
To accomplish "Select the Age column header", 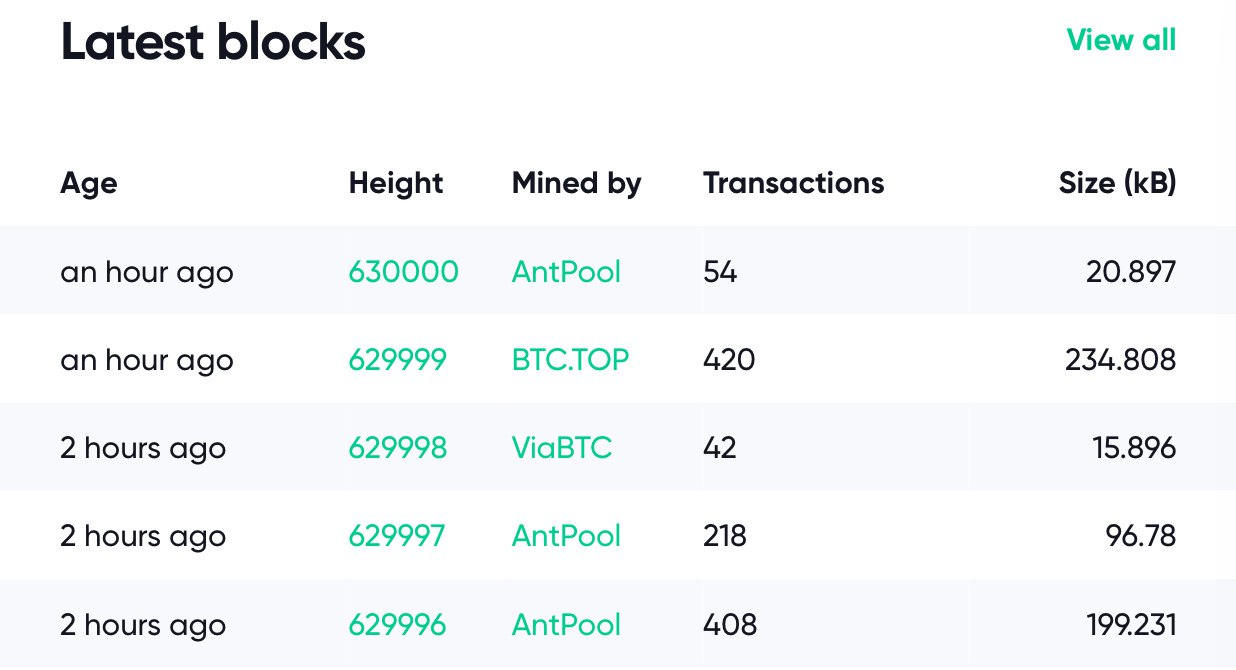I will (89, 183).
